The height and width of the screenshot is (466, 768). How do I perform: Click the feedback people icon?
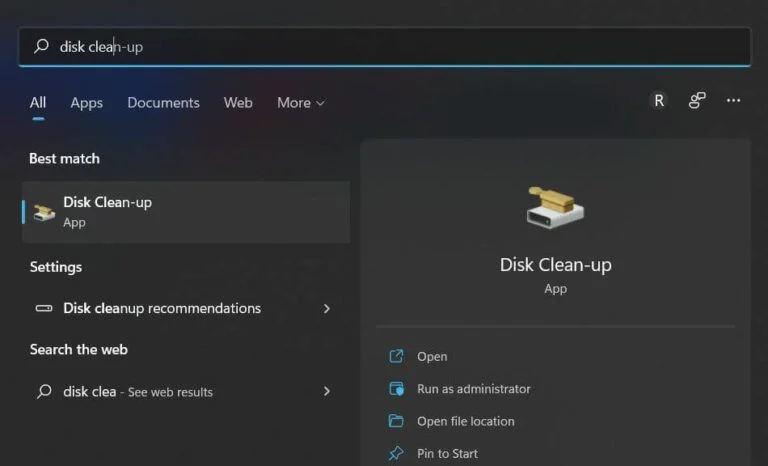[697, 100]
